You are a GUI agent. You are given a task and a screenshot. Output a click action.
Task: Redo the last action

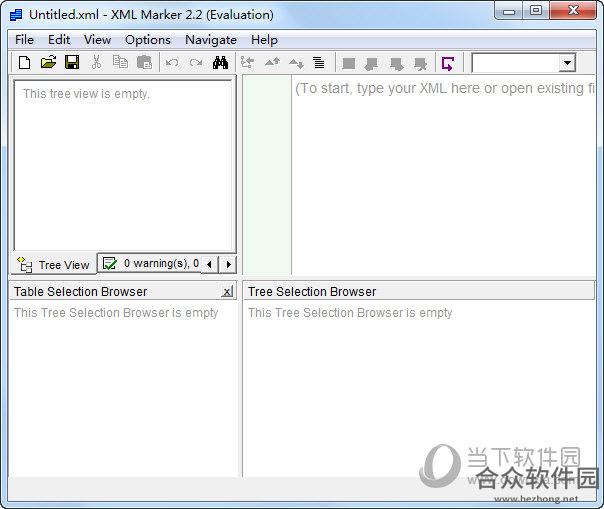point(196,62)
